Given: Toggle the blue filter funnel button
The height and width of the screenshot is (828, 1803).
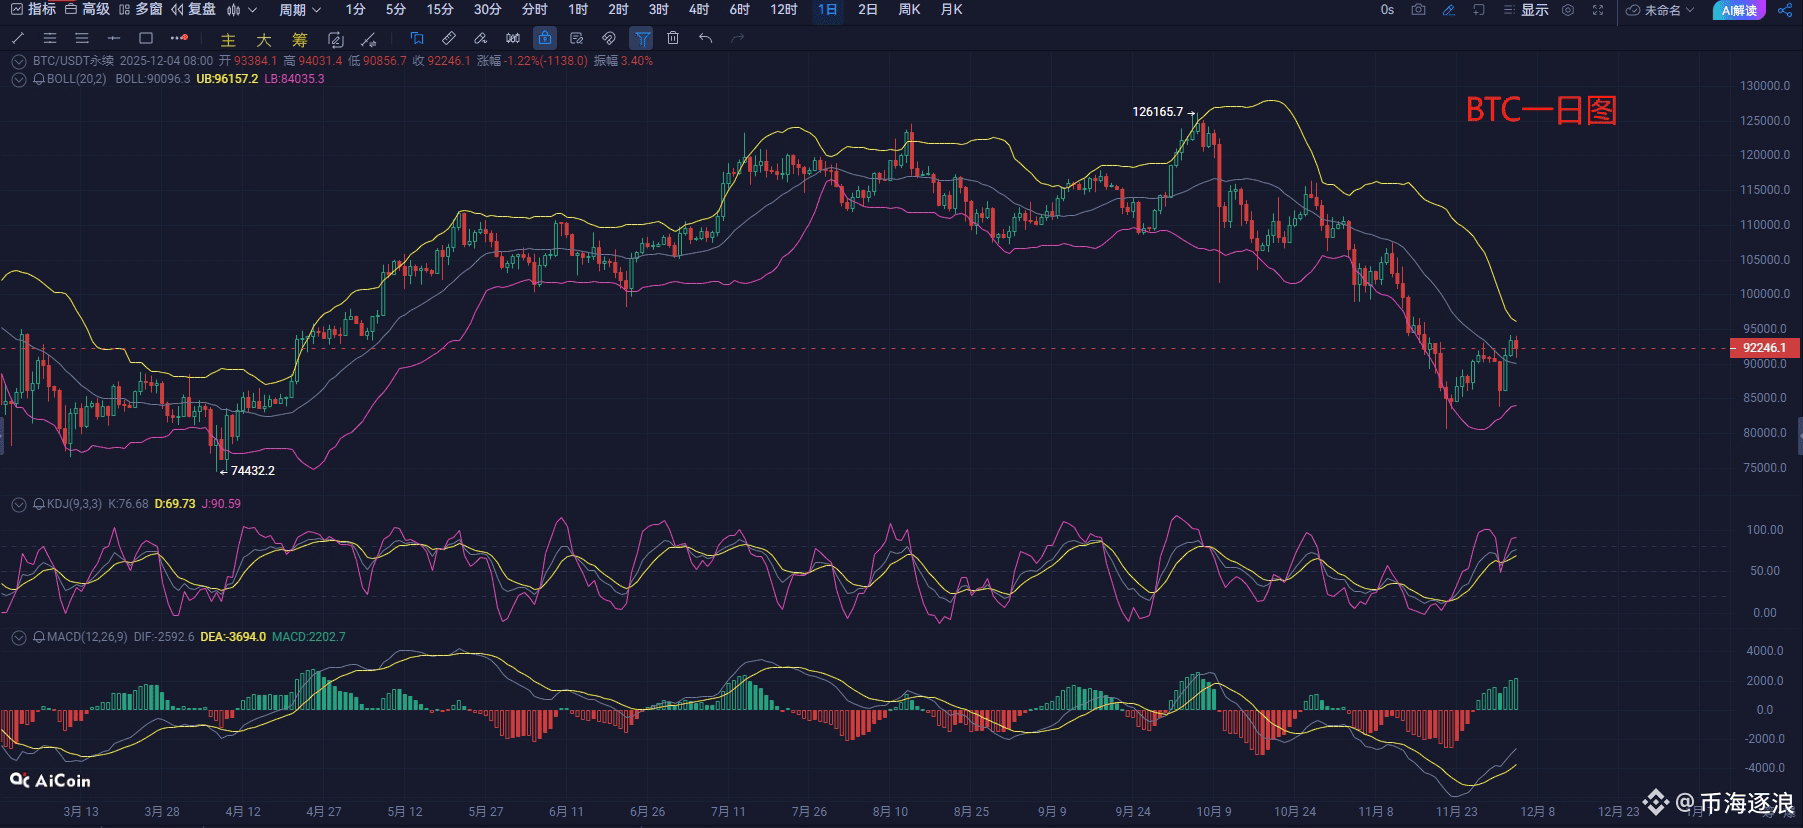Looking at the screenshot, I should pos(642,38).
